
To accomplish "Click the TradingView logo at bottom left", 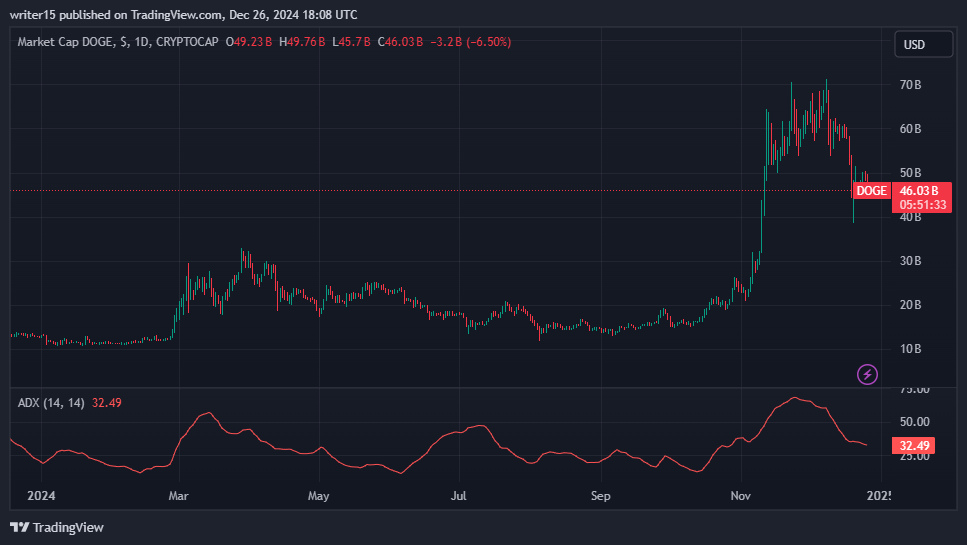I will [57, 527].
